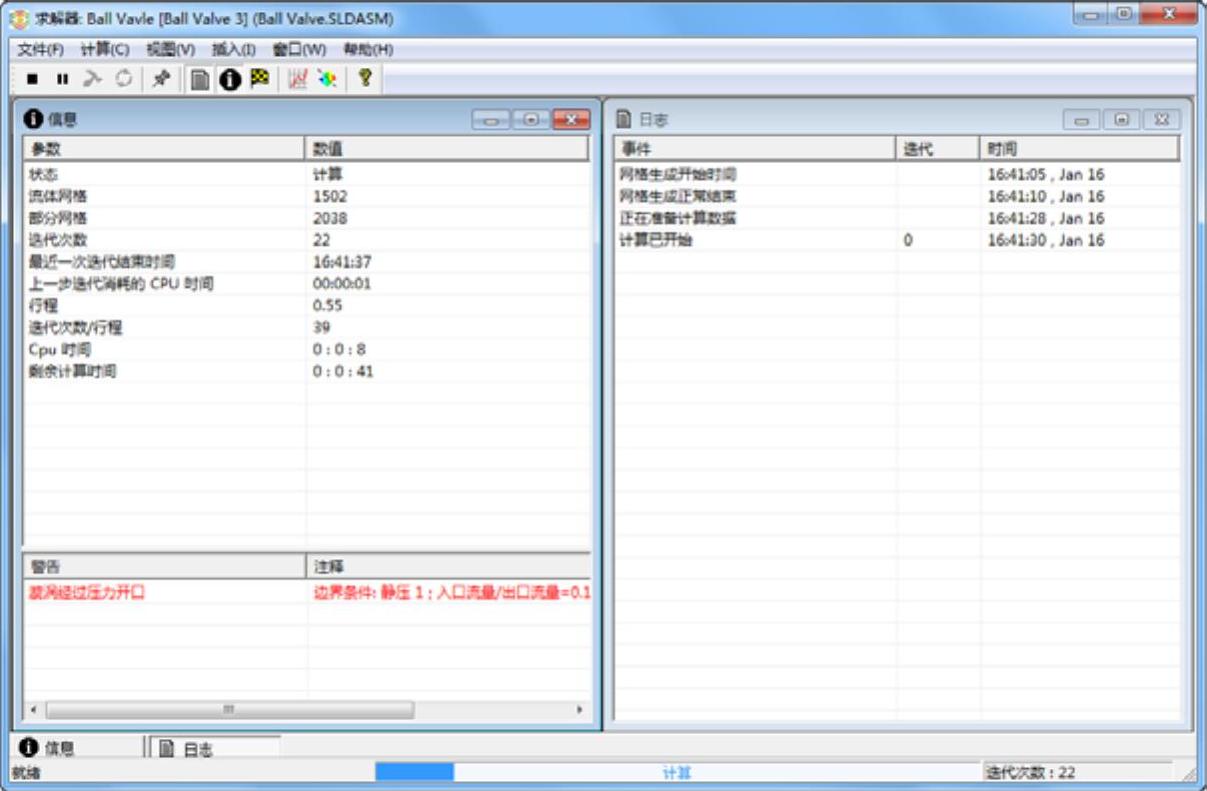Maximize the 日志 sub-window
The image size is (1207, 791).
[x=1121, y=120]
